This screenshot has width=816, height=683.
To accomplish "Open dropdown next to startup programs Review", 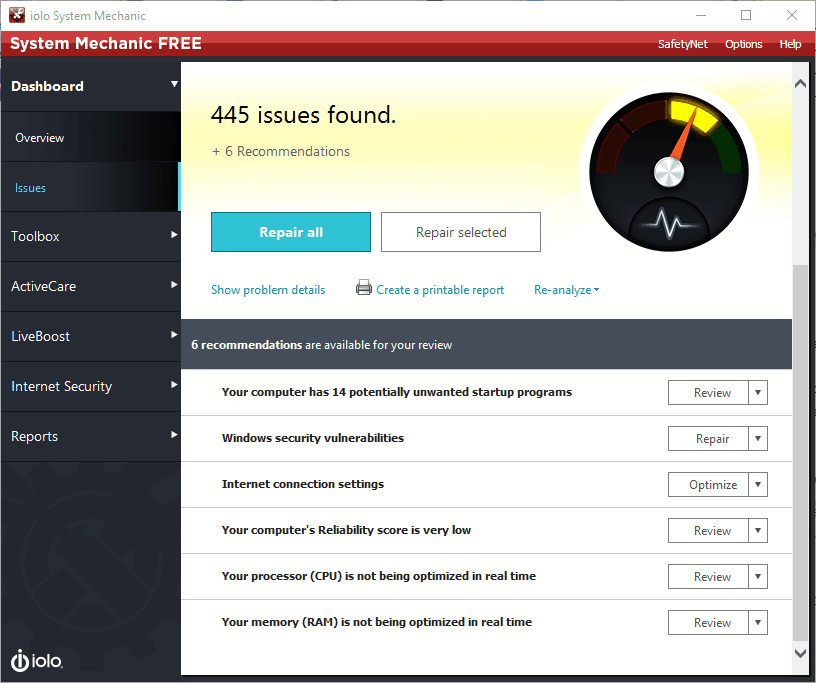I will (x=758, y=393).
